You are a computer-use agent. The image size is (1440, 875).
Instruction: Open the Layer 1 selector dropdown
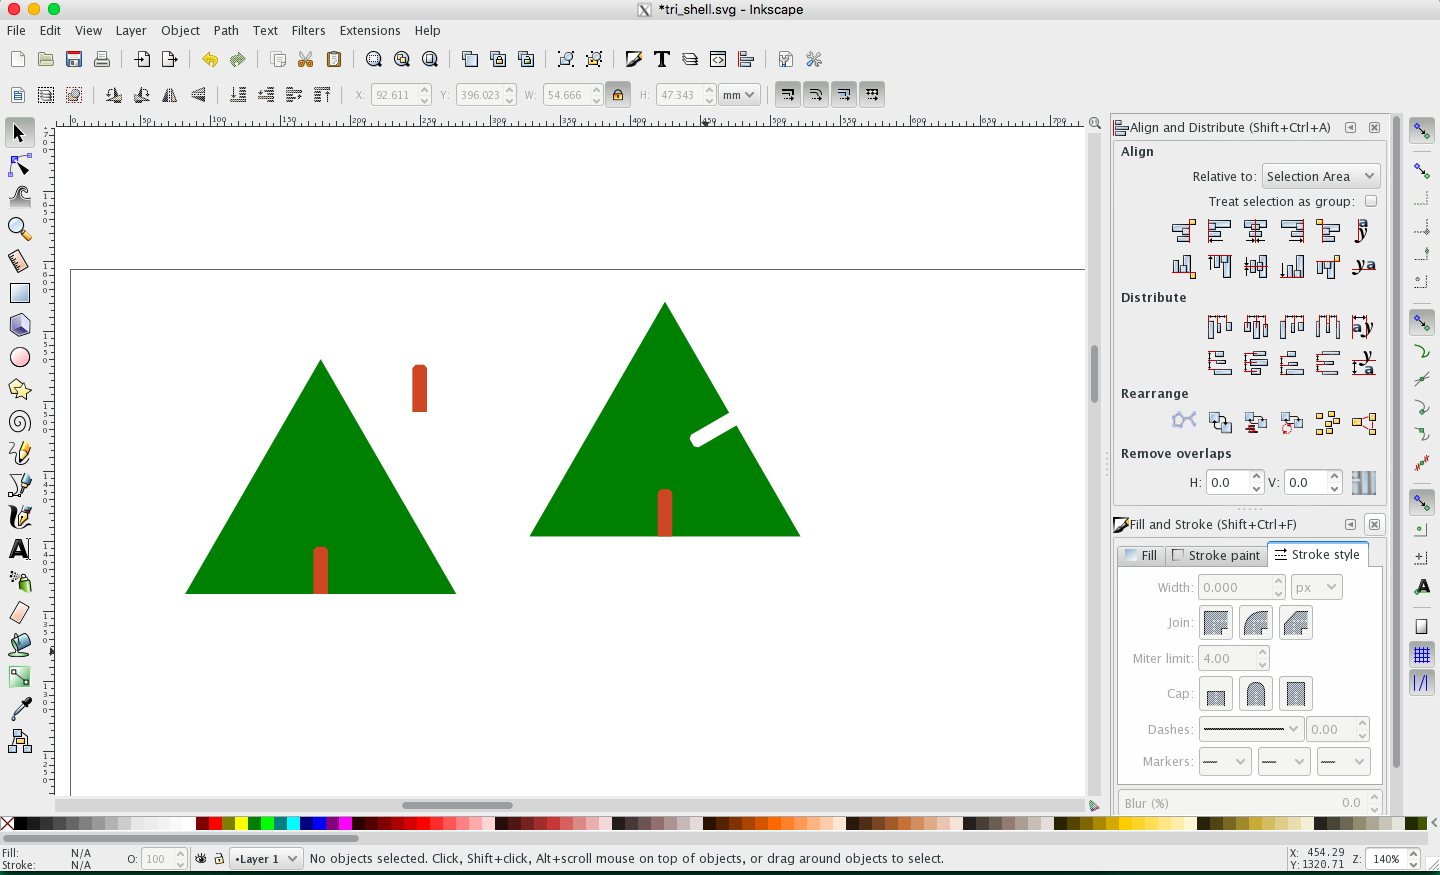(266, 859)
